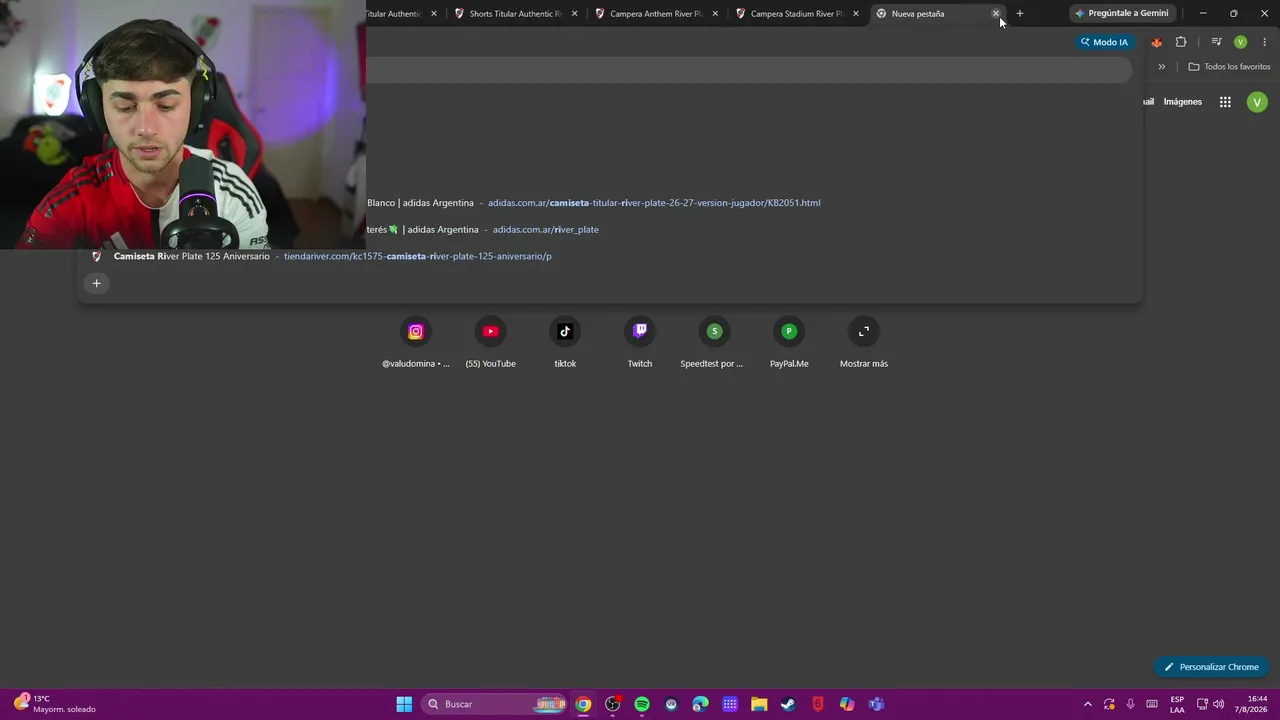Open the Windows Start menu
Viewport: 1280px width, 720px height.
(404, 704)
